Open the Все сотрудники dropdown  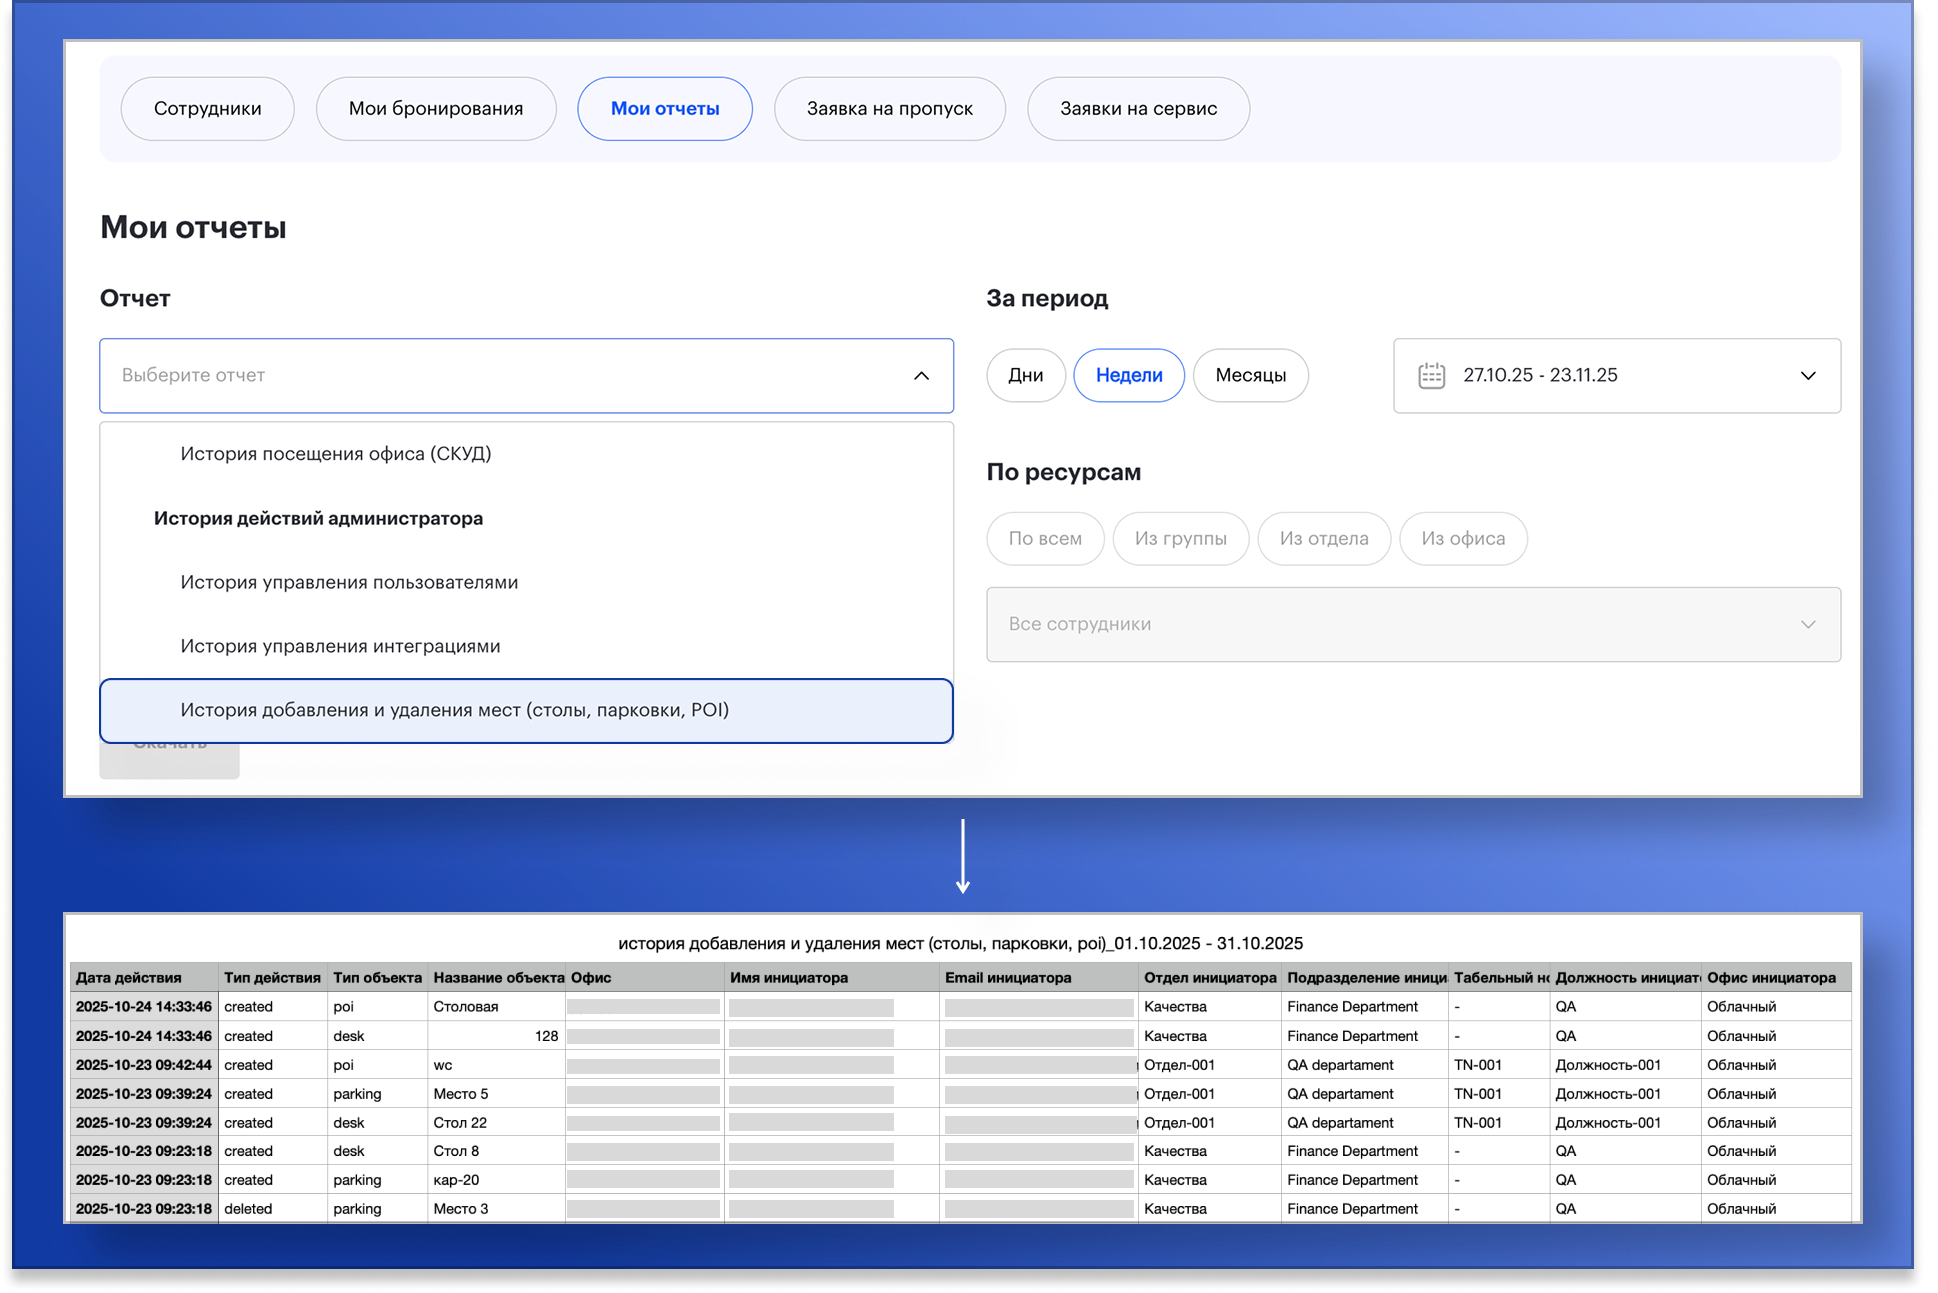click(x=1412, y=624)
